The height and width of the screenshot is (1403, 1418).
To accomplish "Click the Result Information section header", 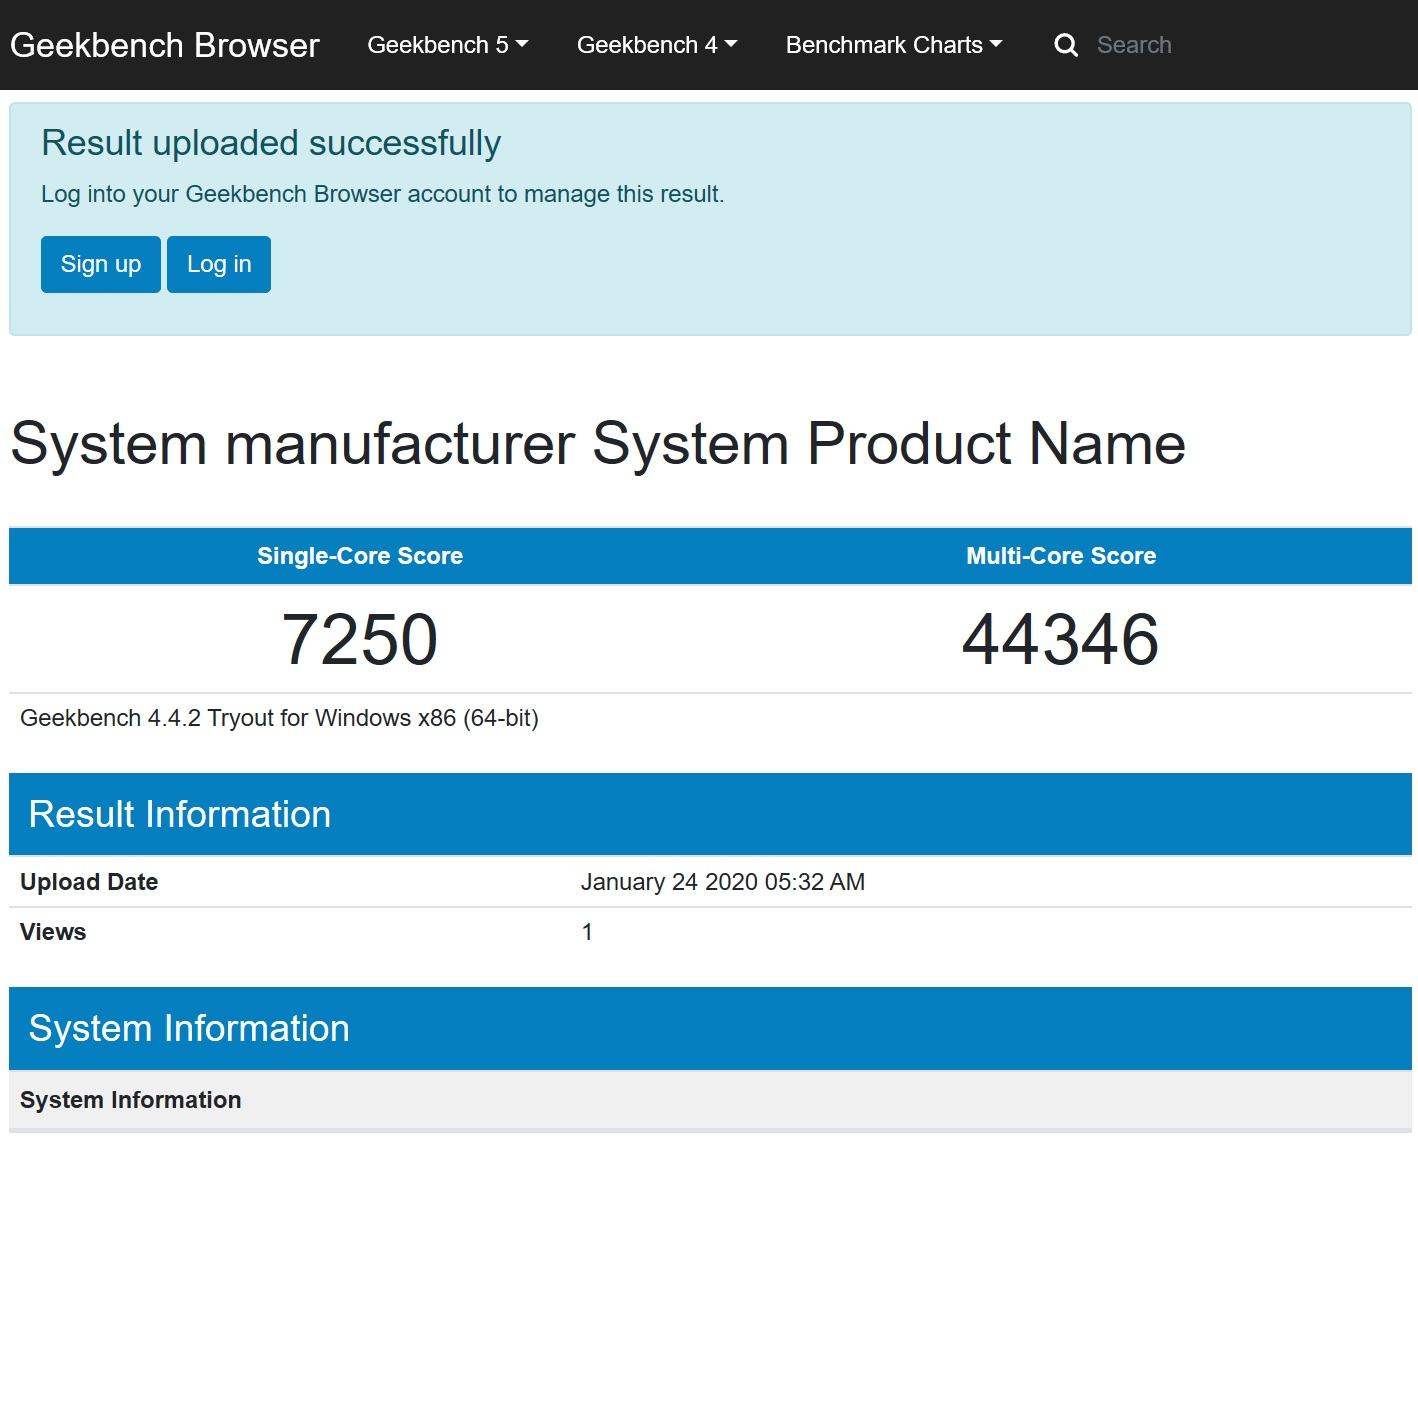I will click(x=710, y=814).
